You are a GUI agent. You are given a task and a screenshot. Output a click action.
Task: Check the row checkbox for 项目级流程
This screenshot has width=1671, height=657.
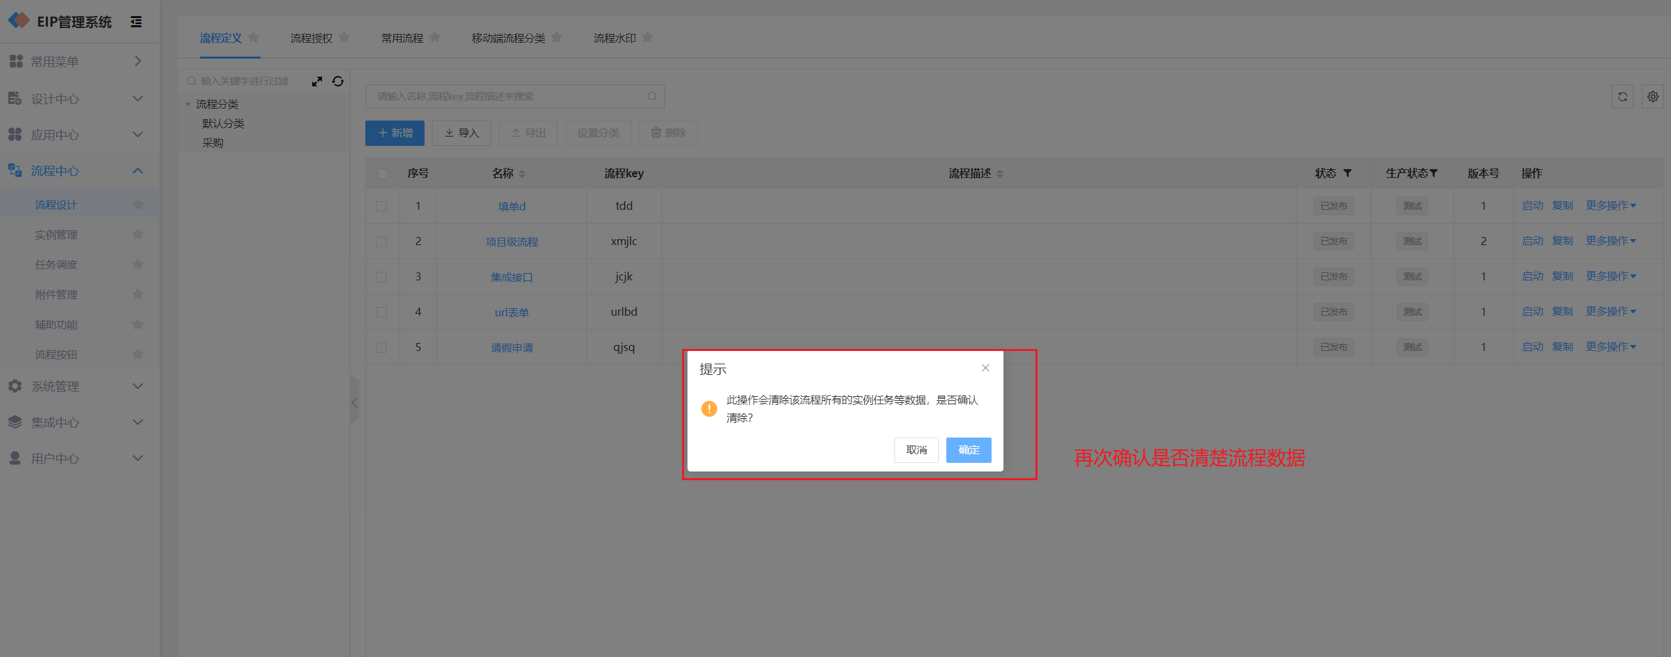(382, 241)
